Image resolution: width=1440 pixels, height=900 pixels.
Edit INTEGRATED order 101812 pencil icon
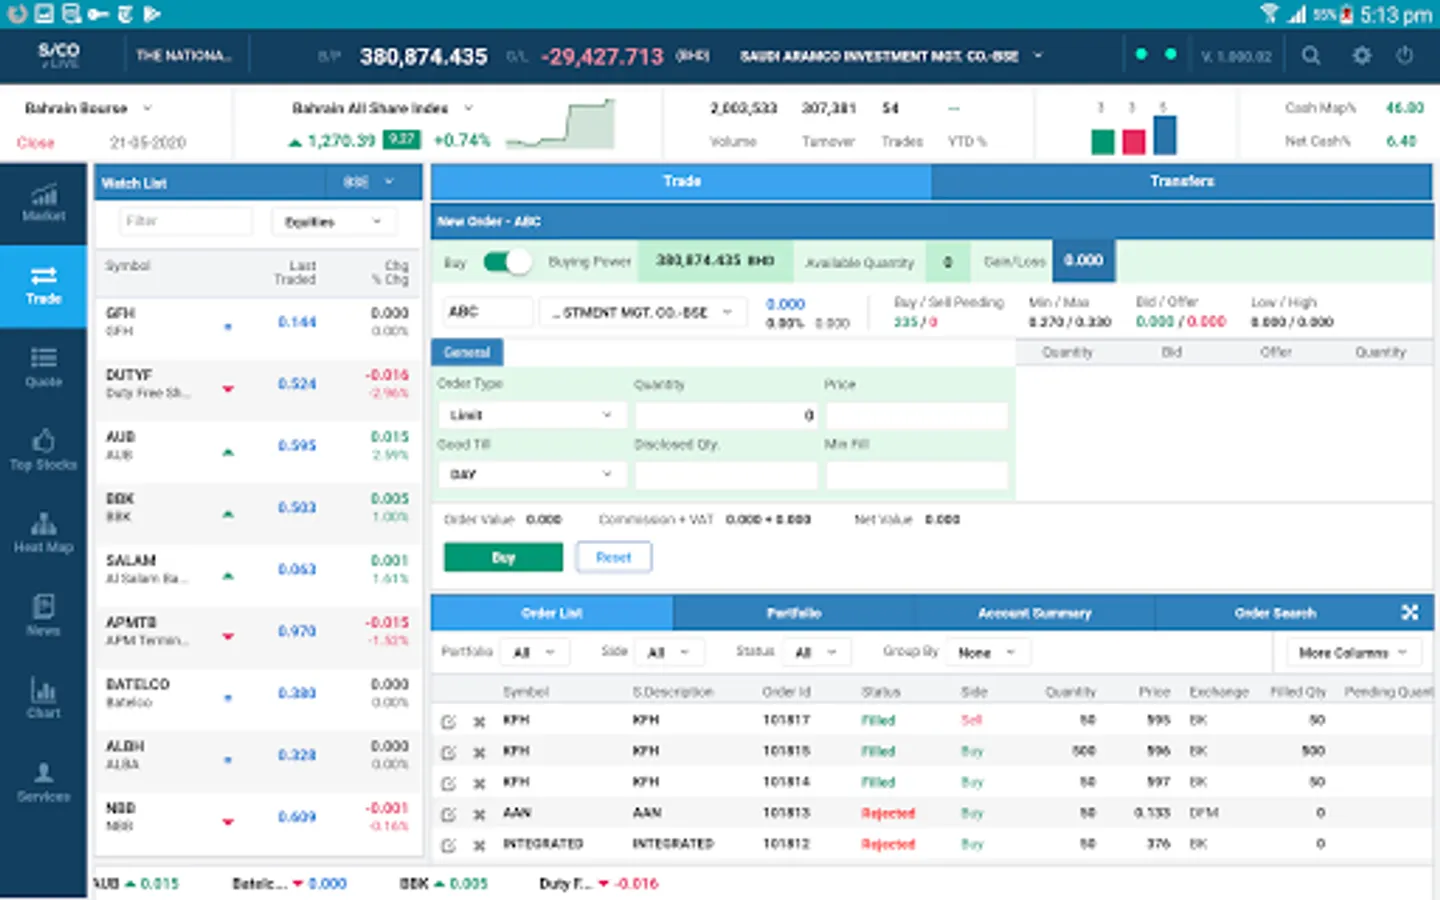[x=449, y=845]
